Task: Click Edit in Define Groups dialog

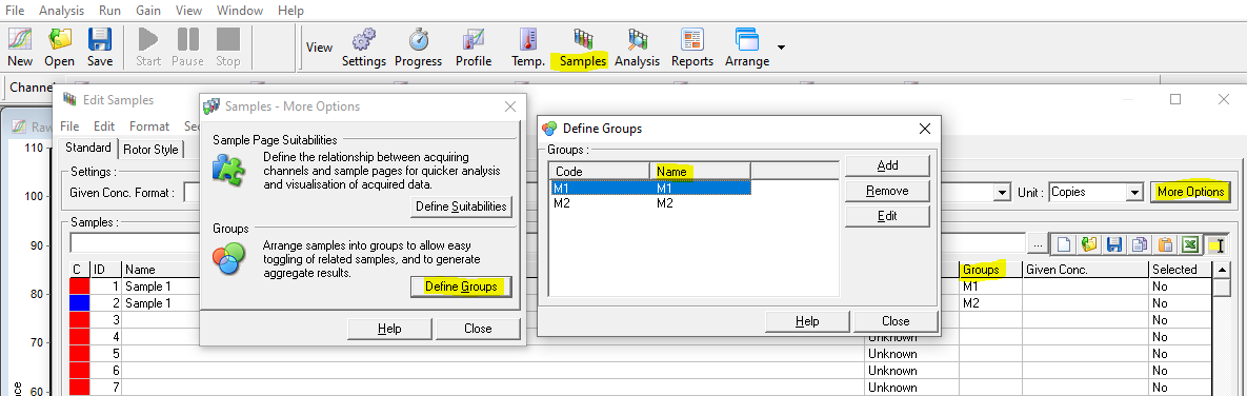Action: pos(887,216)
